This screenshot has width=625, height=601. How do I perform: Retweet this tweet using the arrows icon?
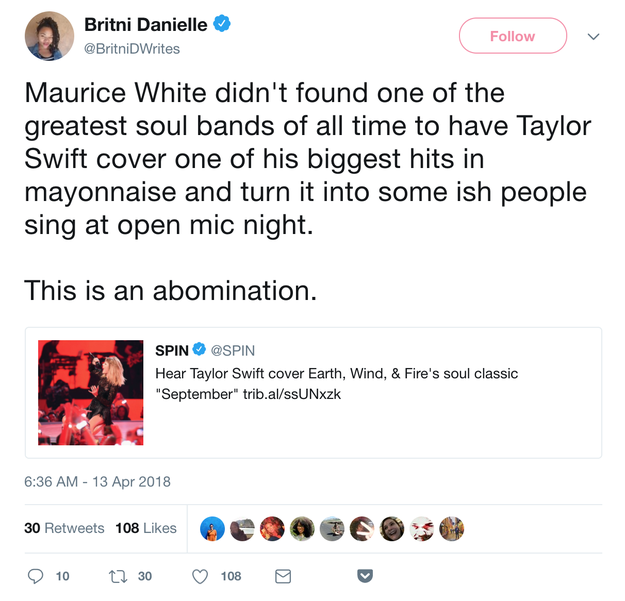point(114,576)
